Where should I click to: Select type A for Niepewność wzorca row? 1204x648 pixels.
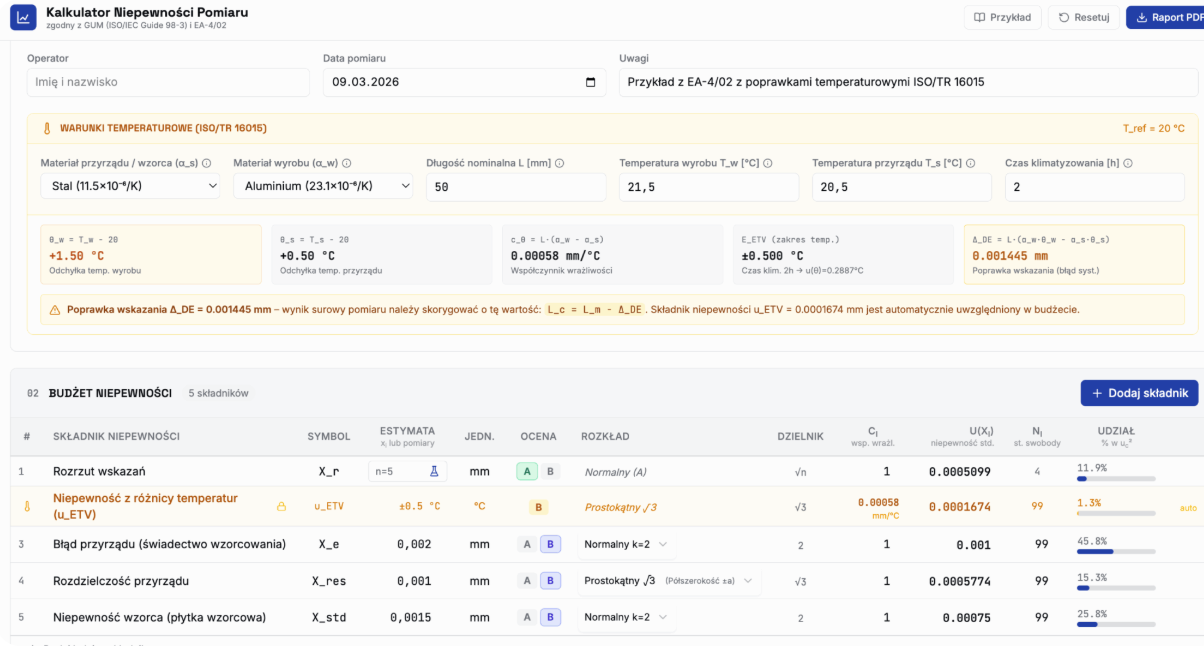(x=526, y=617)
